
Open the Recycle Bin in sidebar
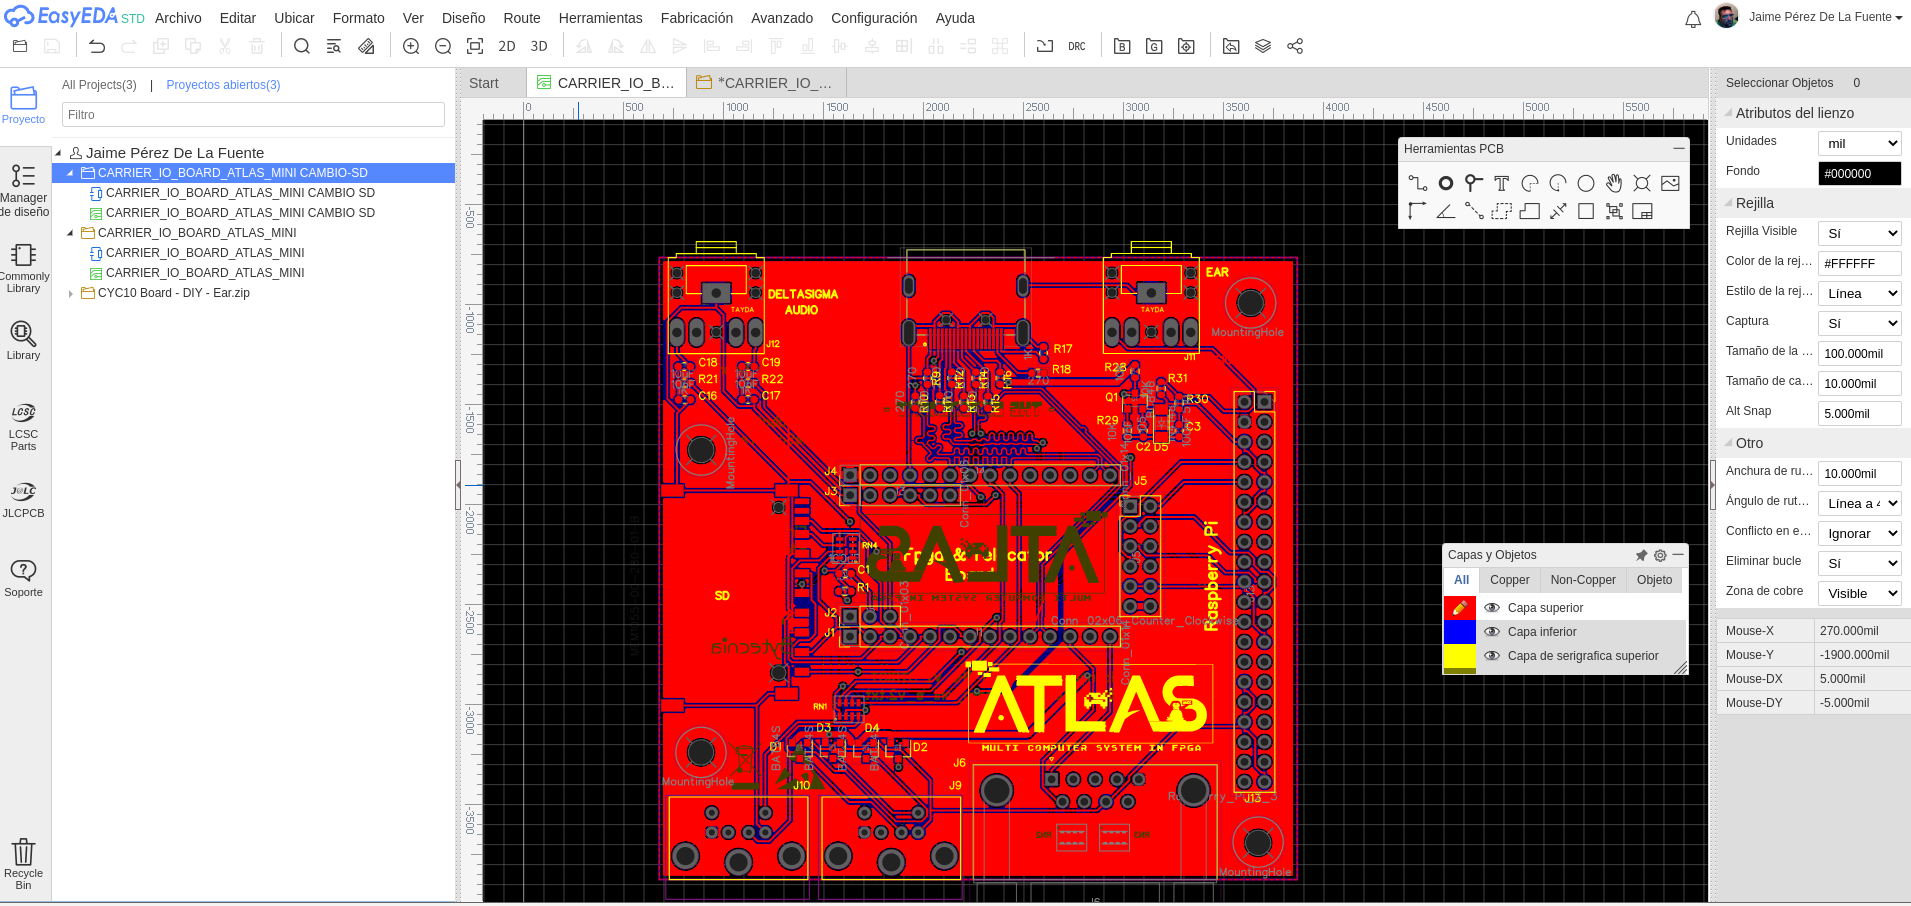click(x=23, y=864)
